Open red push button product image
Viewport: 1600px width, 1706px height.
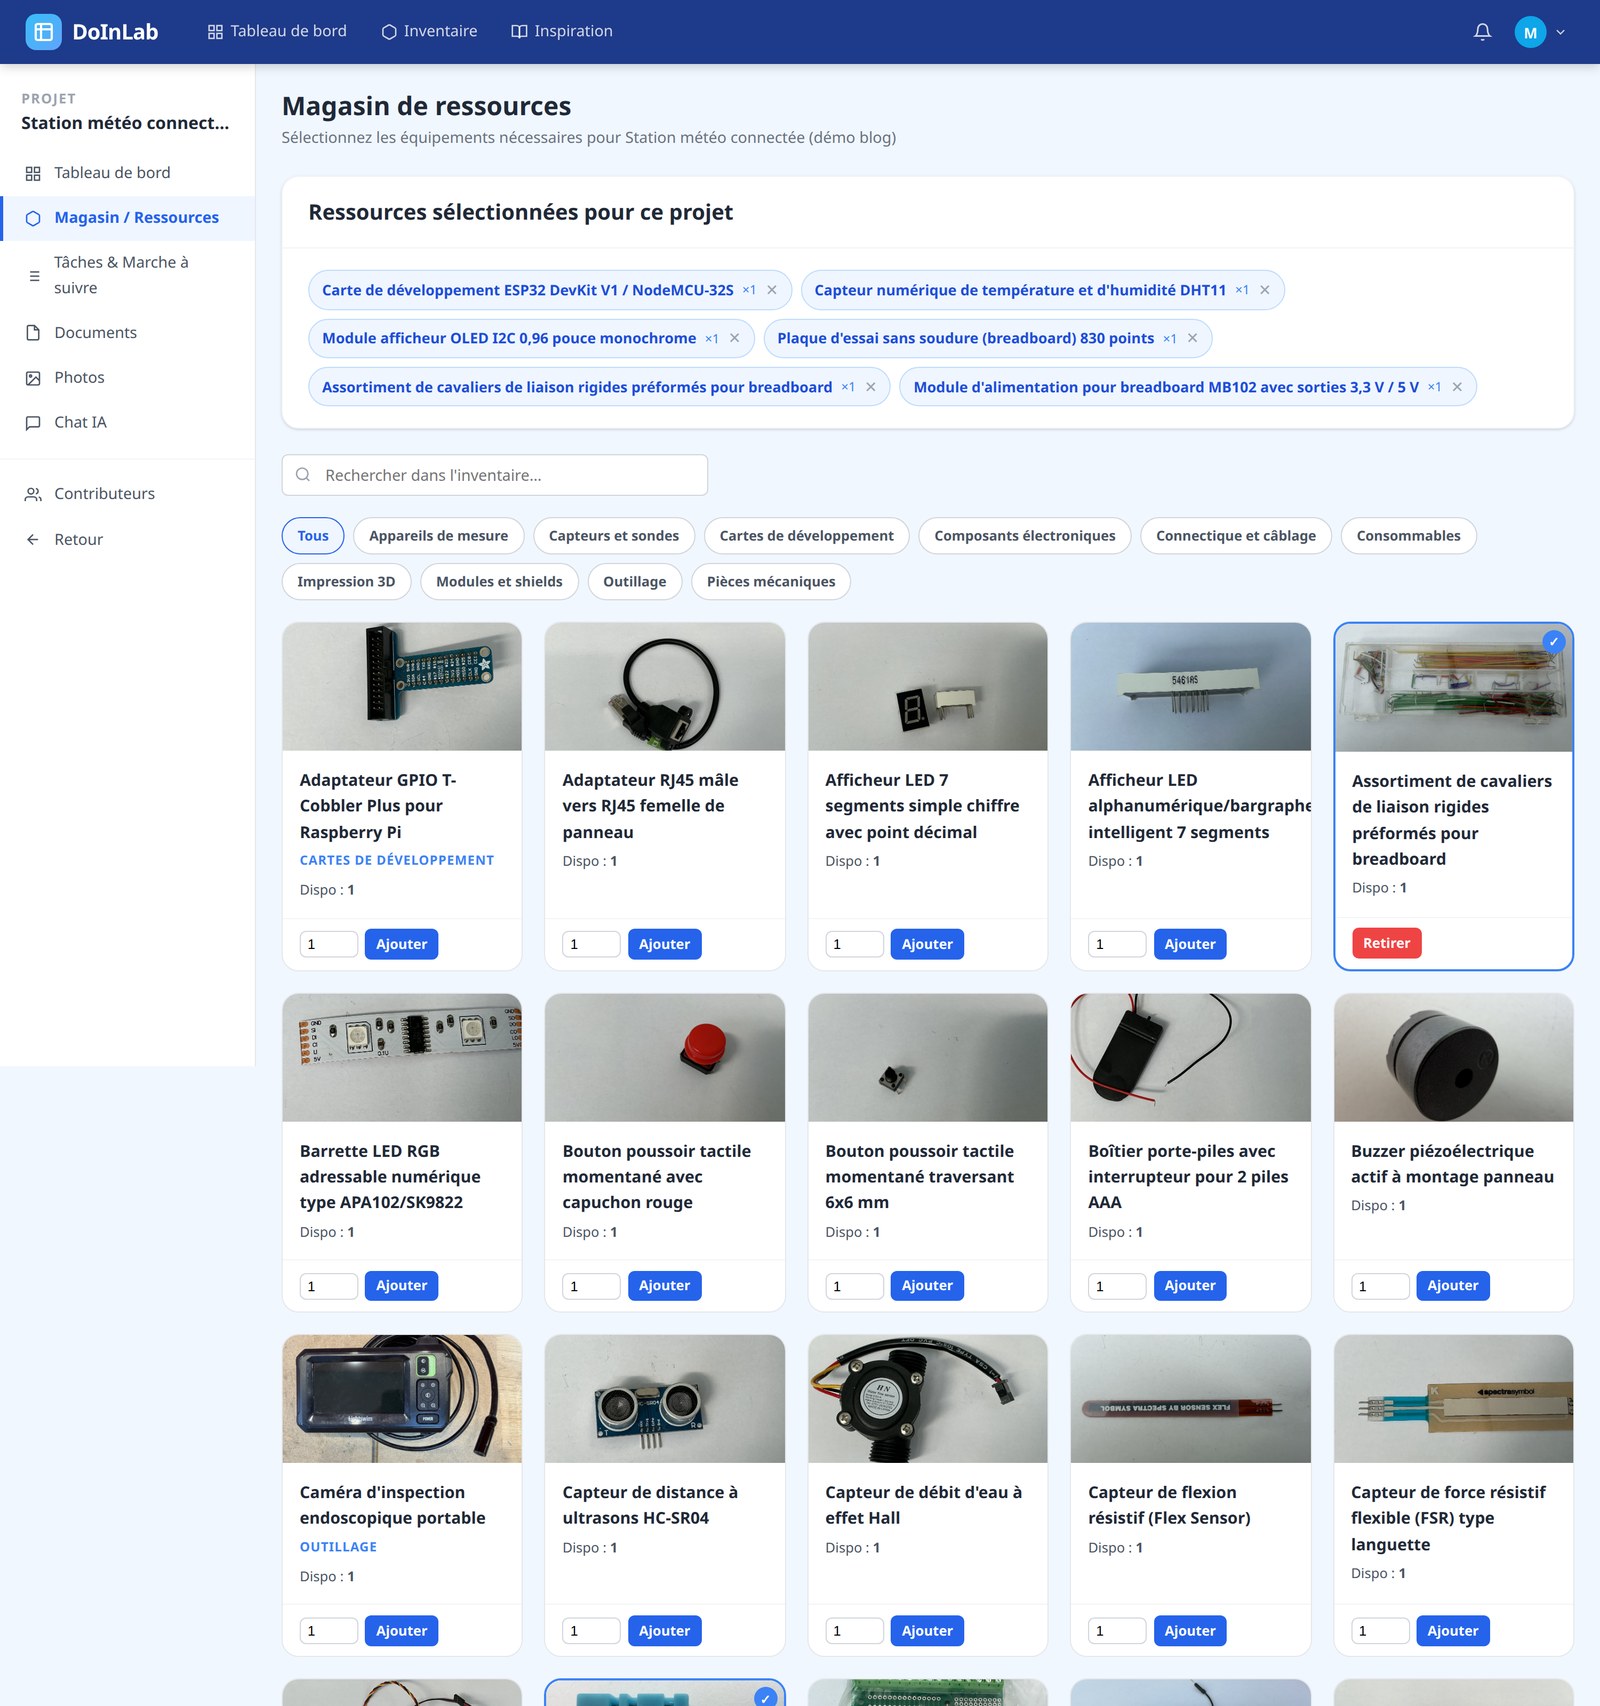[x=664, y=1058]
